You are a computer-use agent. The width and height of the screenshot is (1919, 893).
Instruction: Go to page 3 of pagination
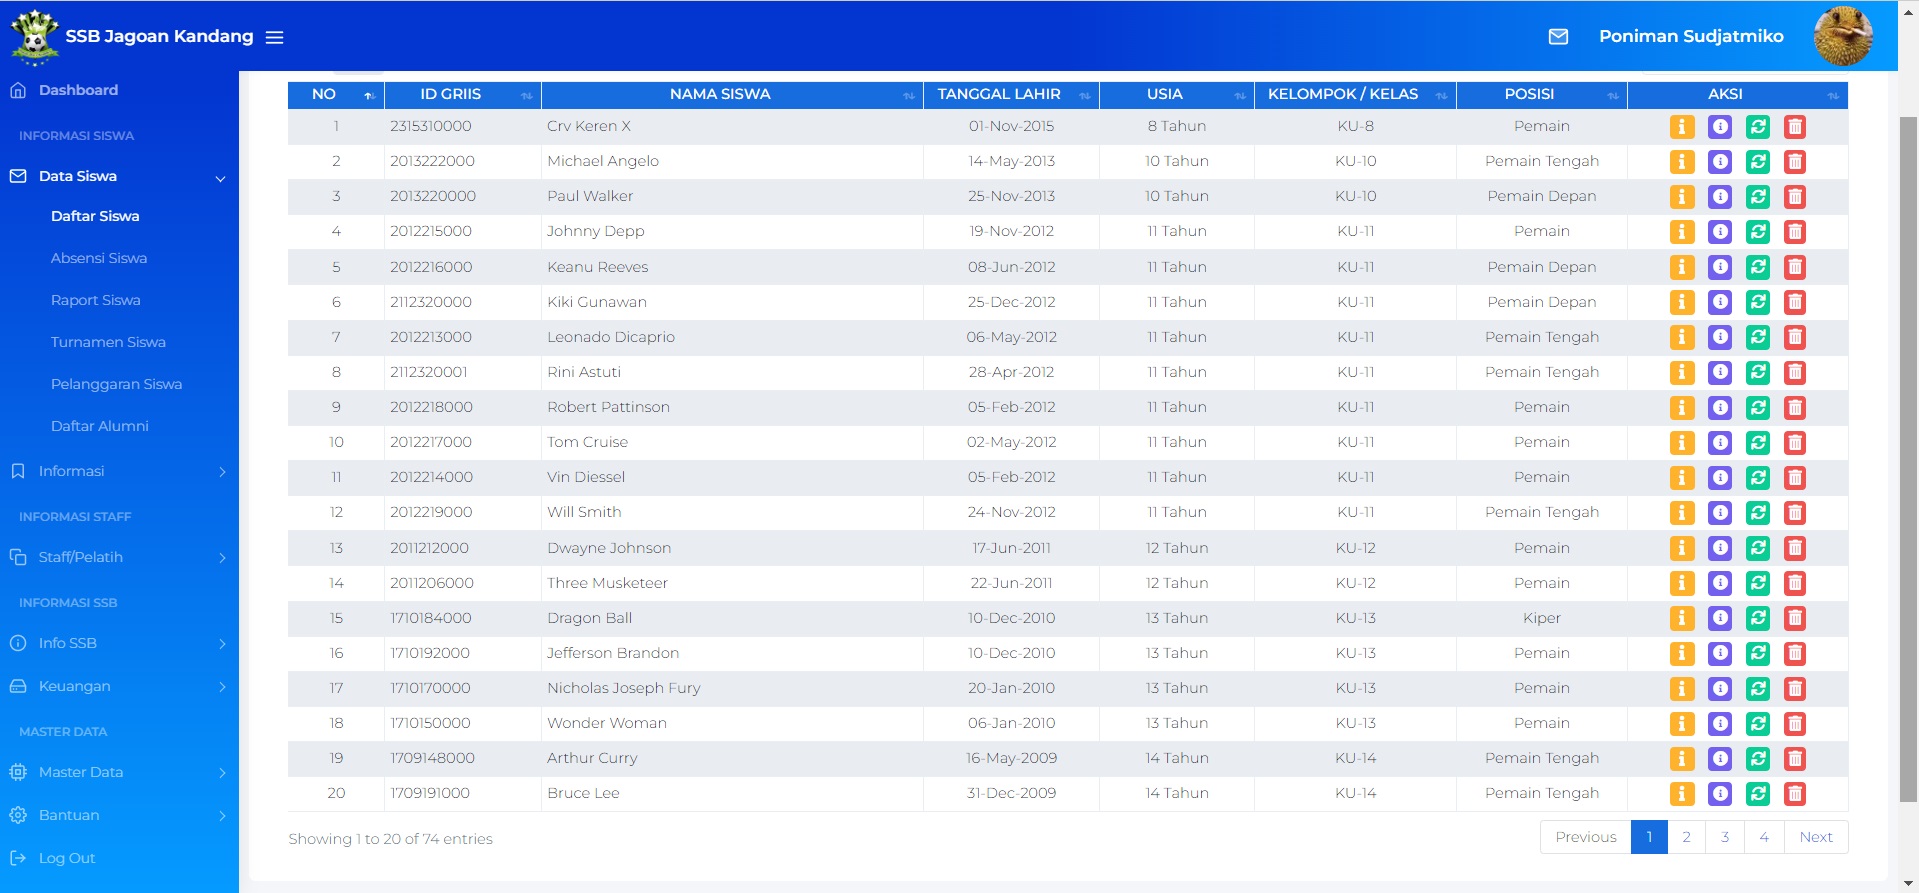click(x=1724, y=837)
